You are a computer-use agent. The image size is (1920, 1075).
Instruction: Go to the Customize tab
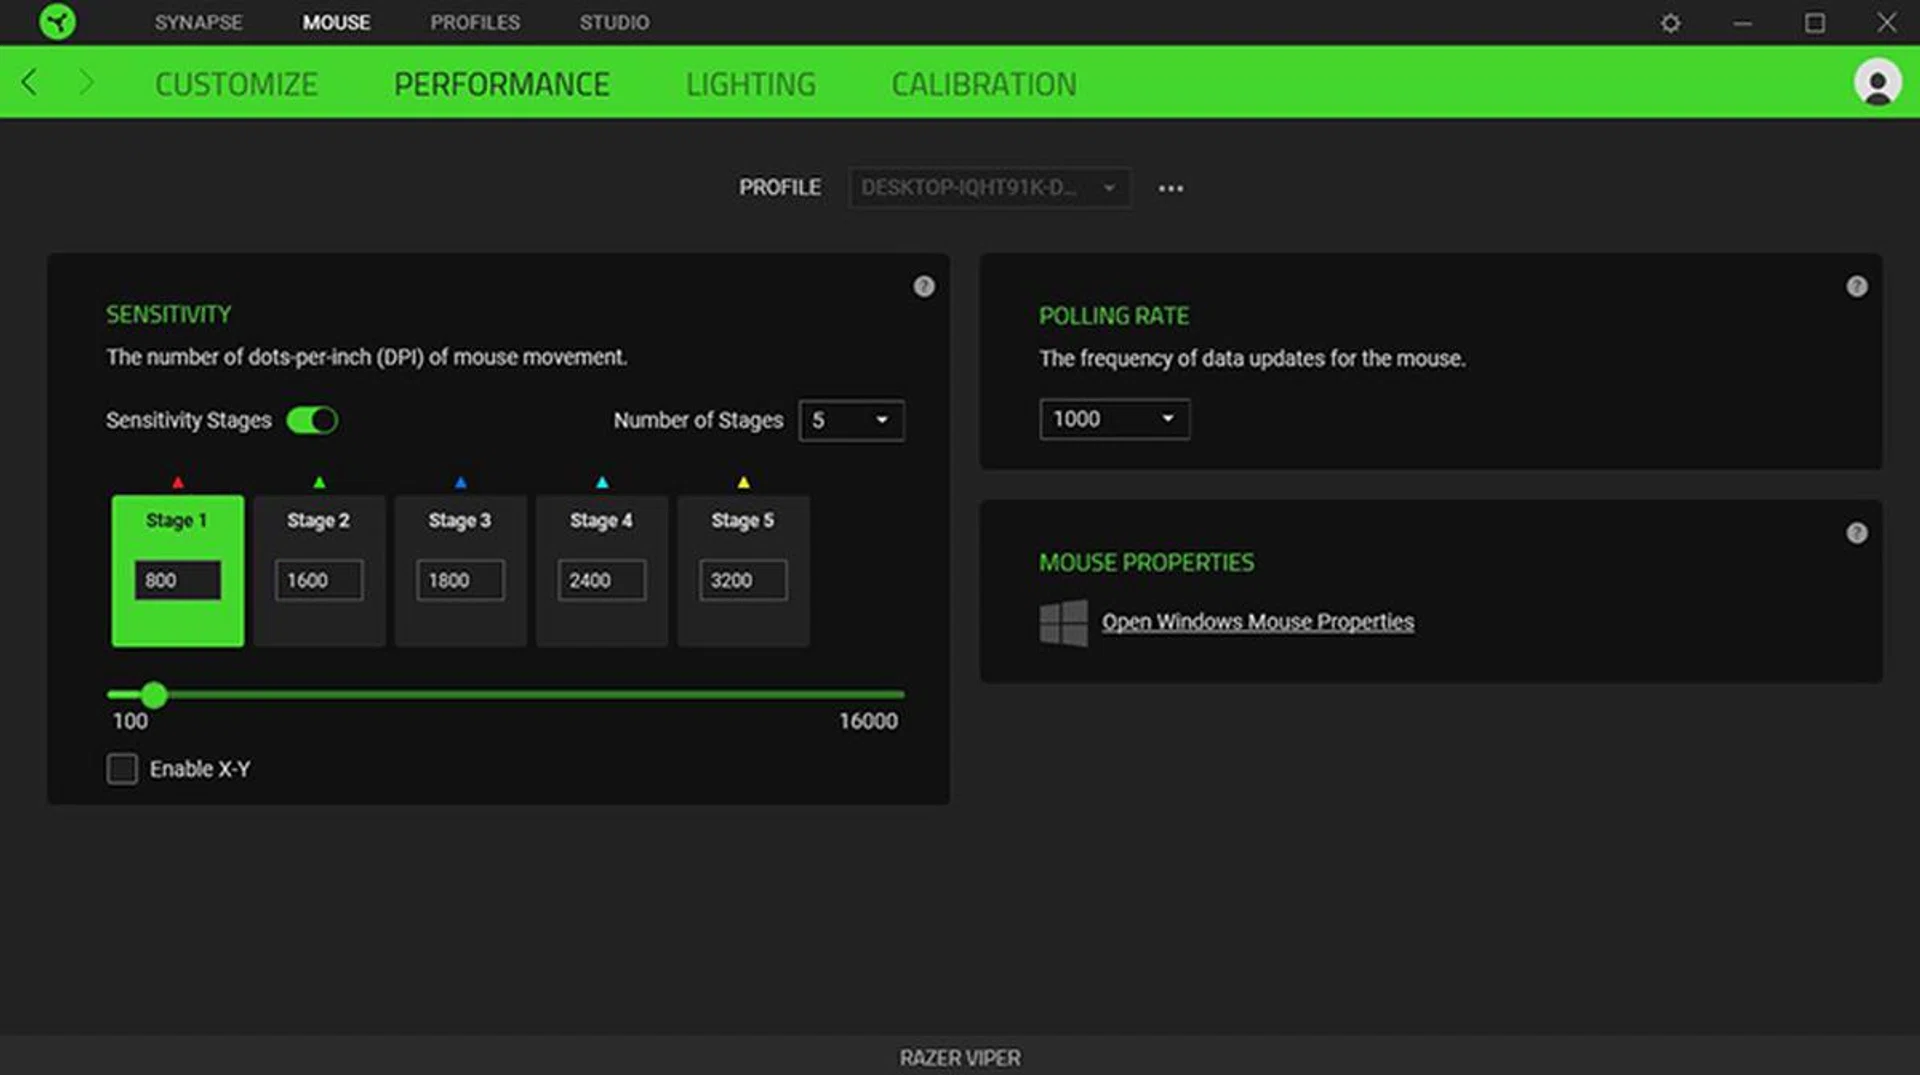tap(236, 84)
